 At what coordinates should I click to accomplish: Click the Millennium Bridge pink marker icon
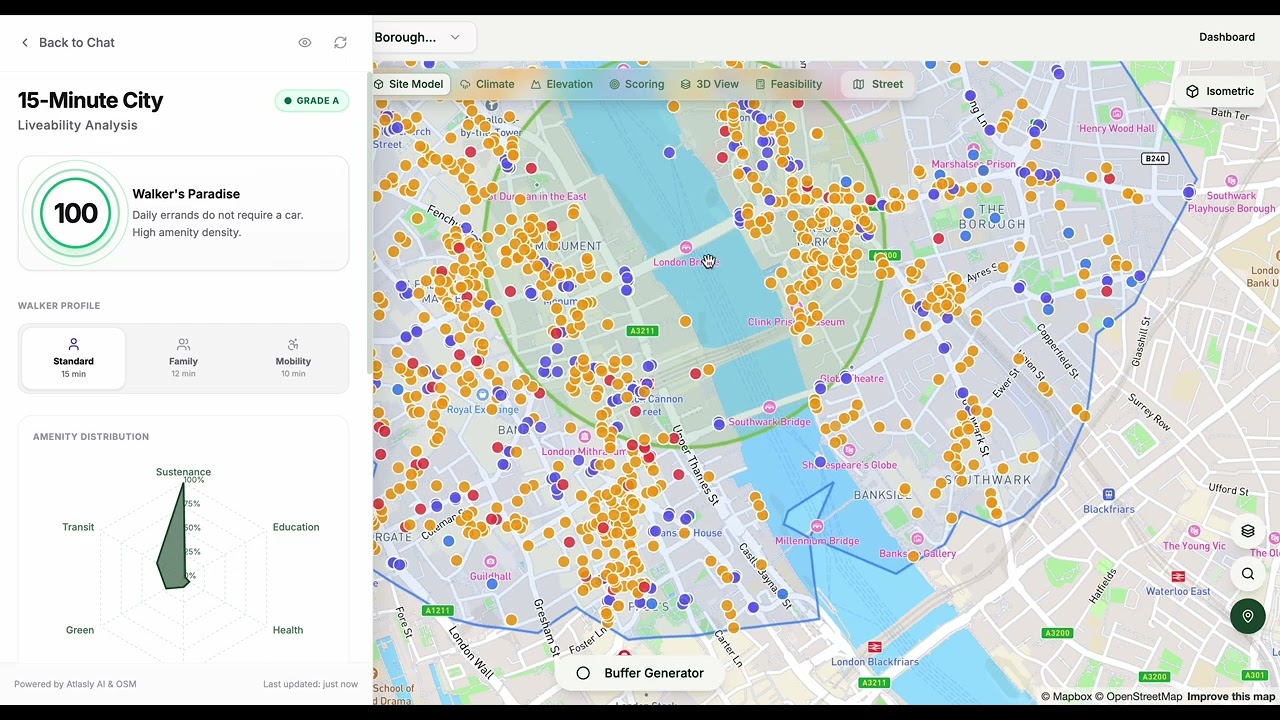(817, 526)
